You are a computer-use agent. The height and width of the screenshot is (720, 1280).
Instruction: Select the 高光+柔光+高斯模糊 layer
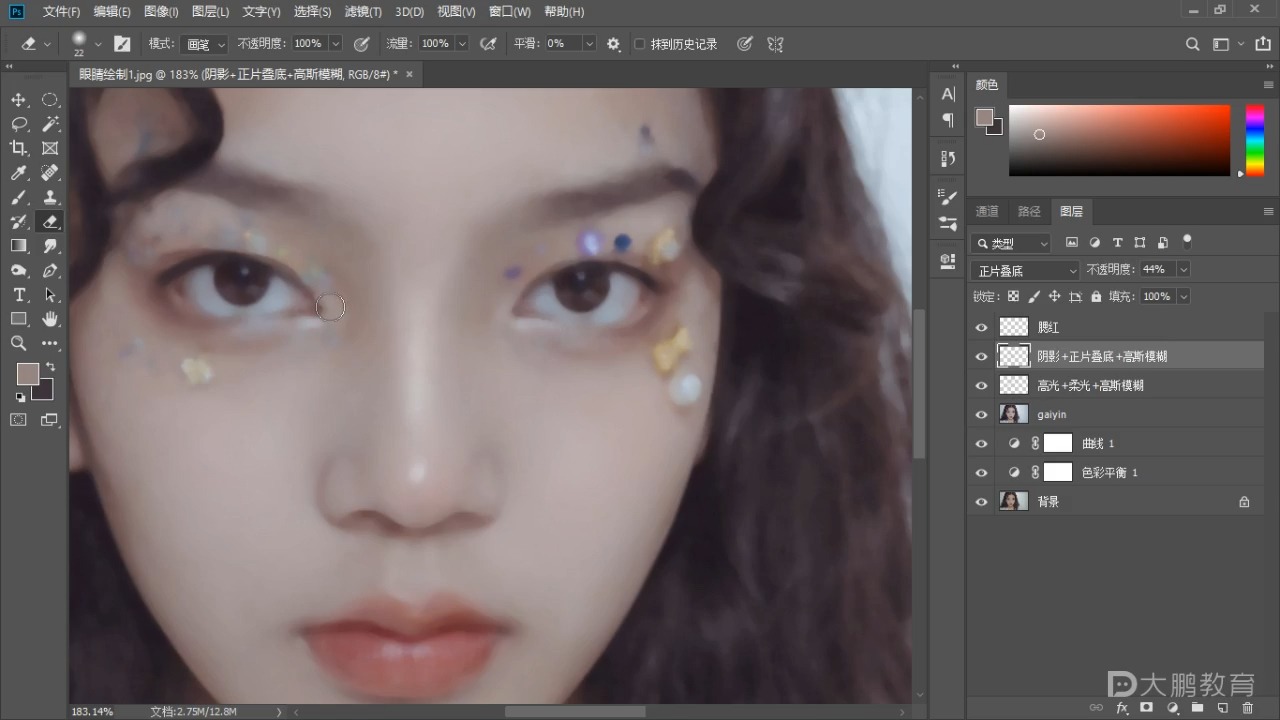(x=1089, y=385)
